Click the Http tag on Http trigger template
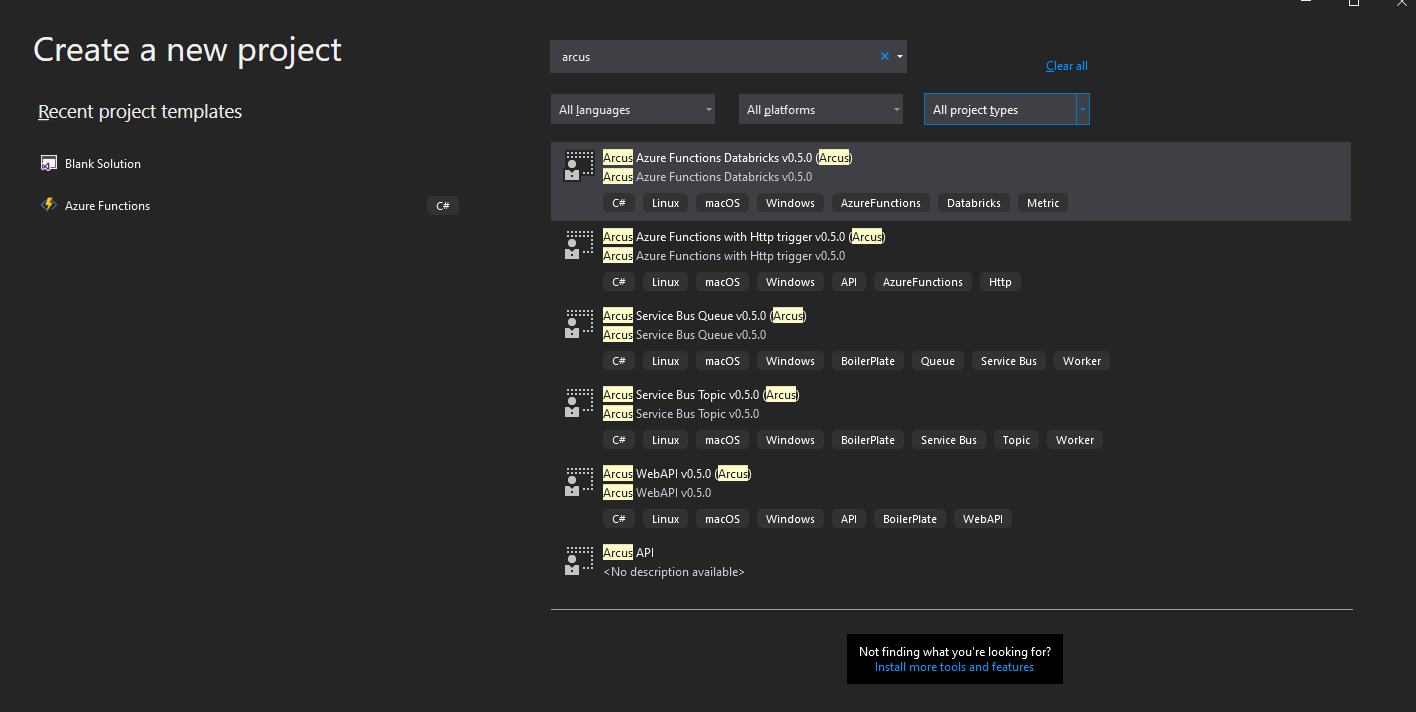The image size is (1416, 712). click(1000, 282)
